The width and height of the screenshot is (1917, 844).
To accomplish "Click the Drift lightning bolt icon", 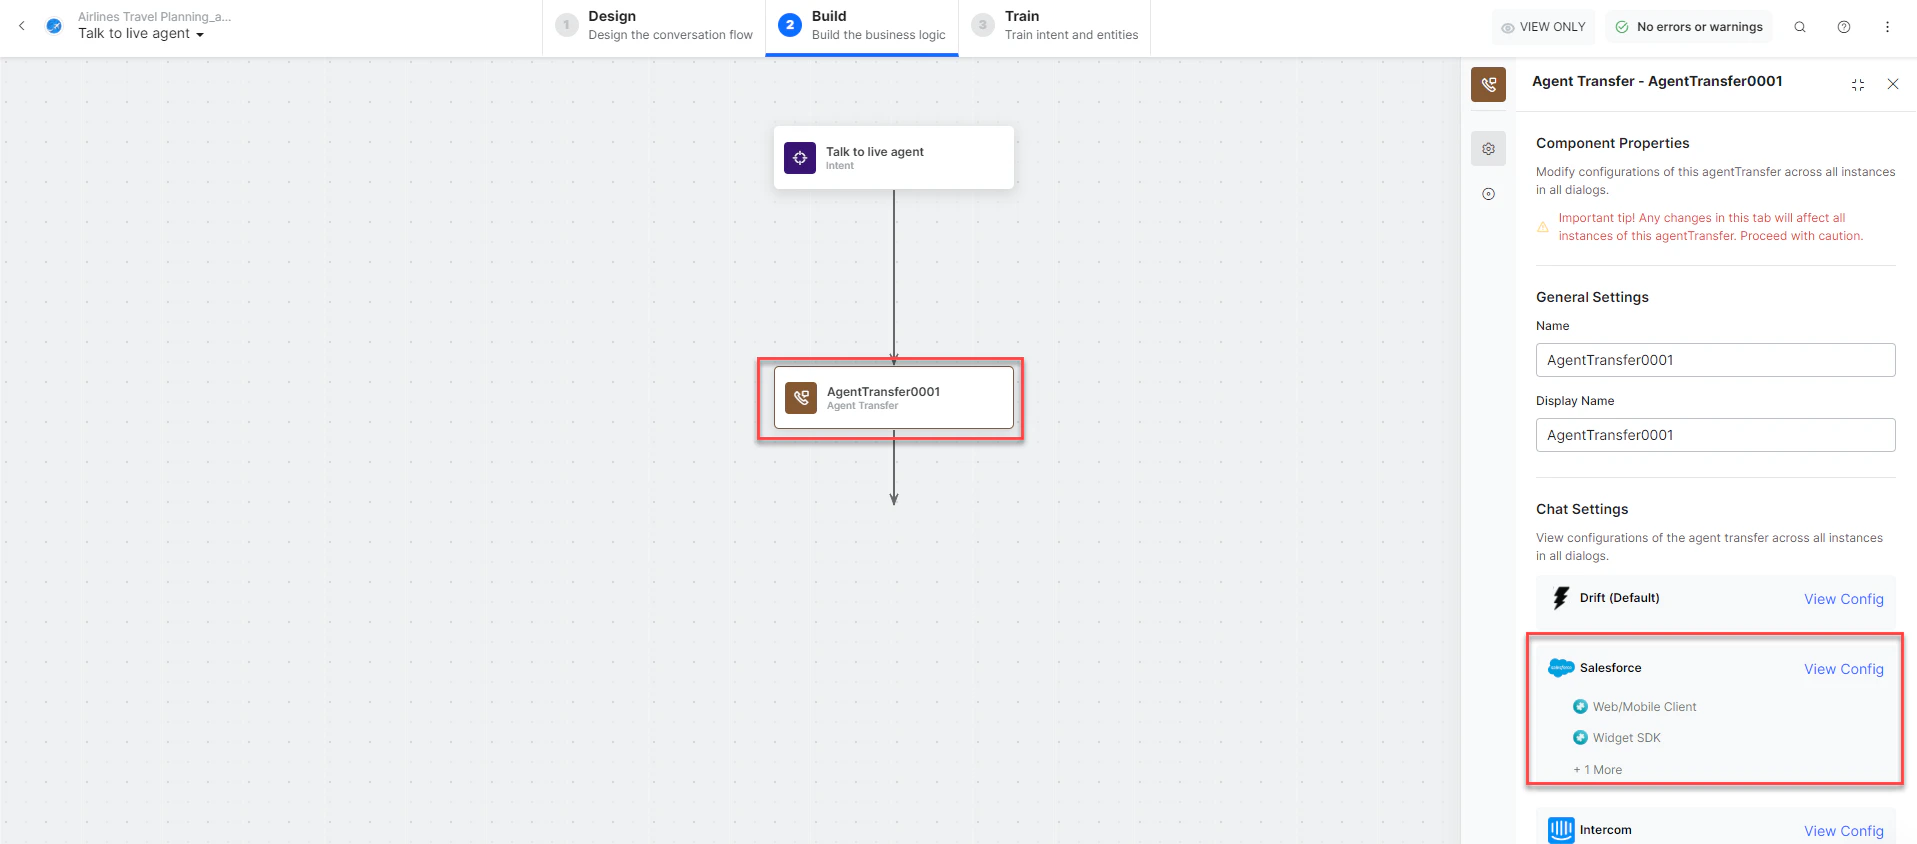I will pos(1562,597).
